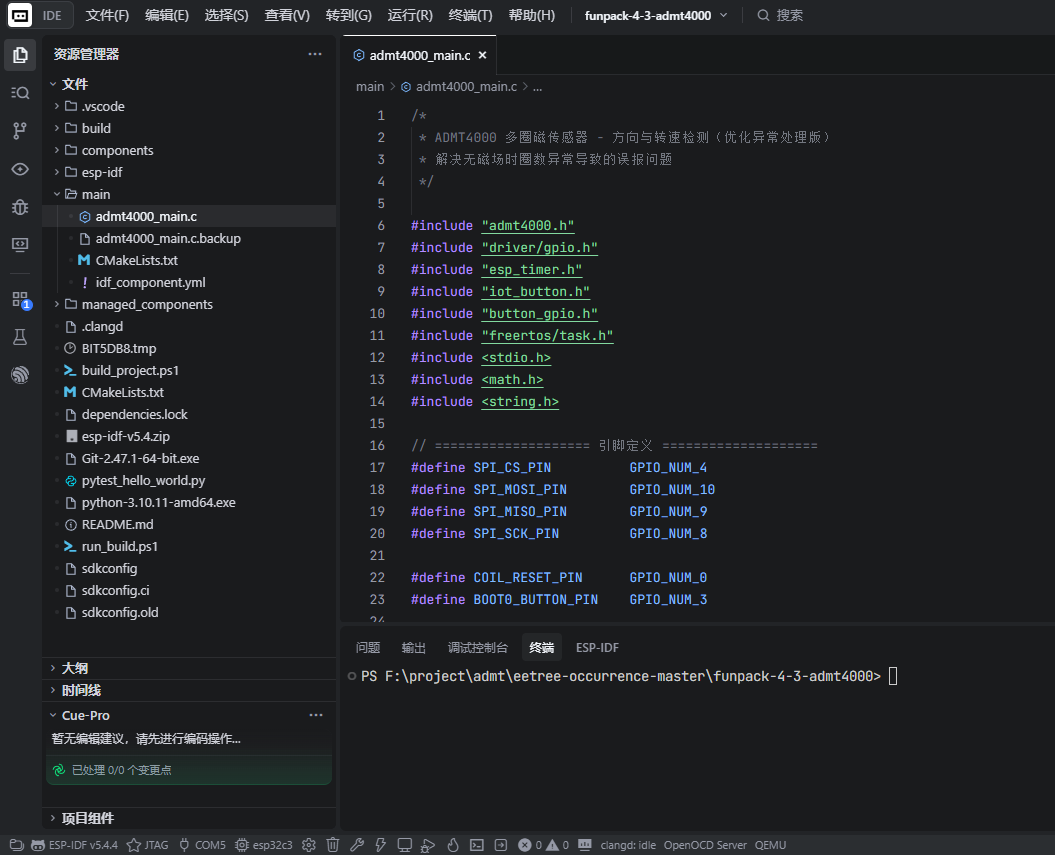
Task: Expand the managed_components folder
Action: (147, 305)
